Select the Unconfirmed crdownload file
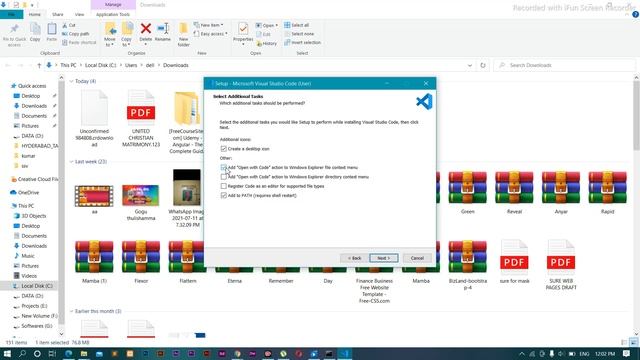The height and width of the screenshot is (360, 640). (94, 119)
